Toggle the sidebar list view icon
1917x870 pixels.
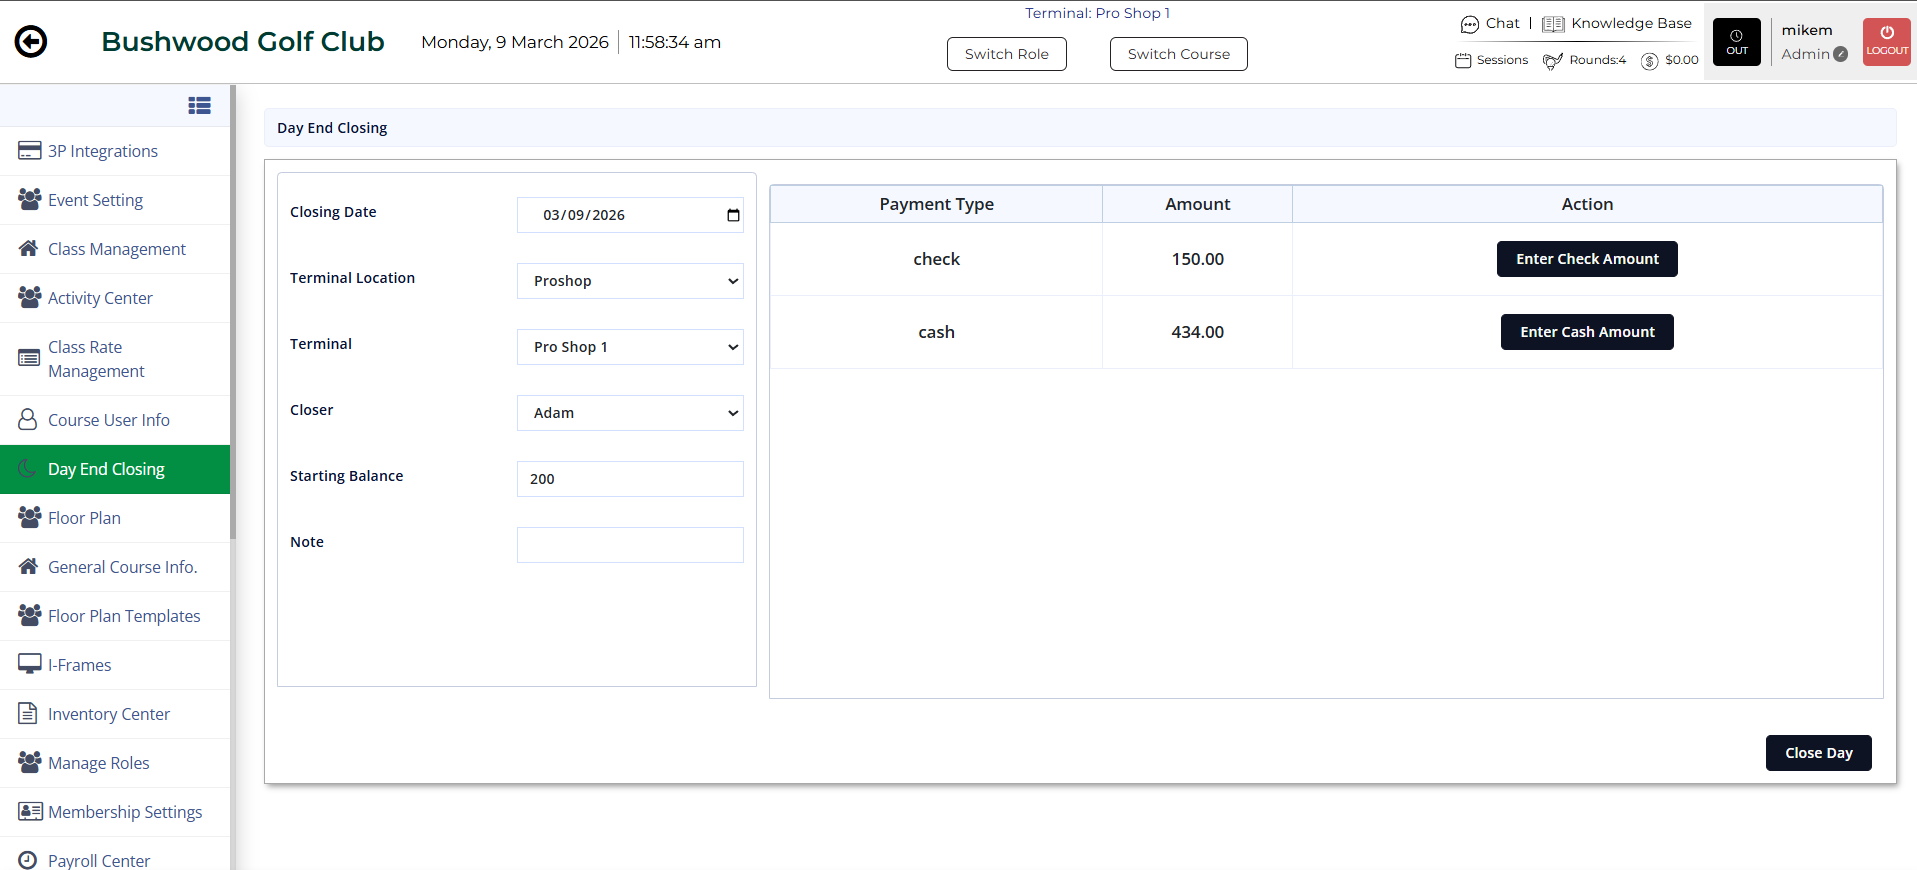click(199, 105)
